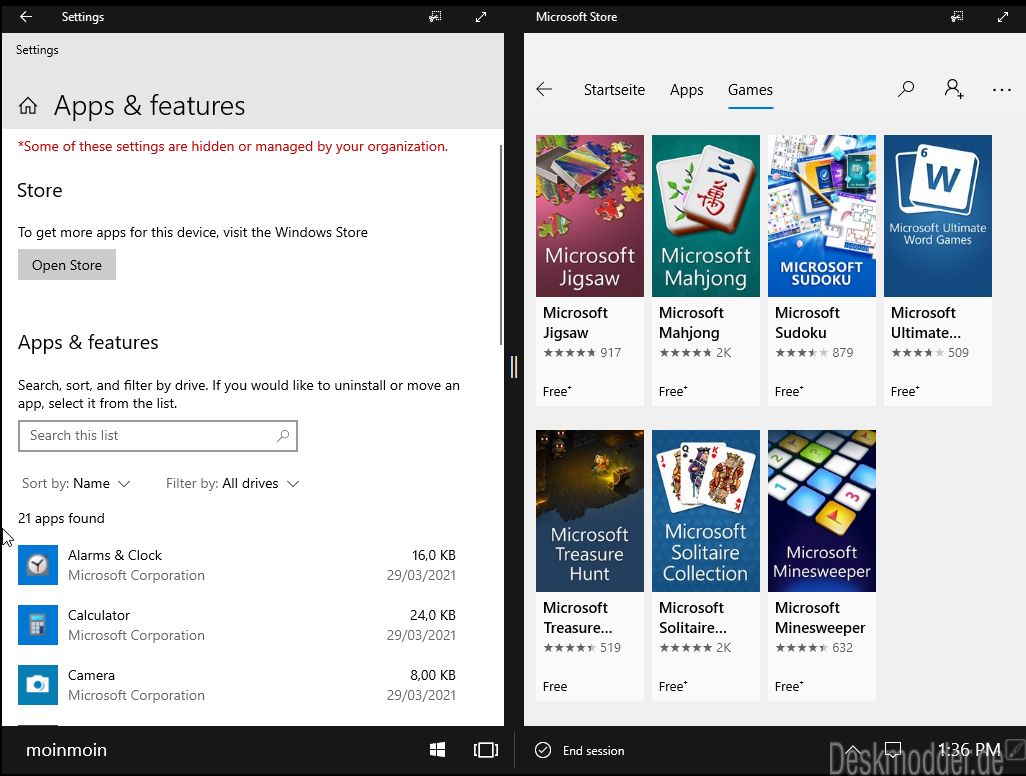Expand the Microsoft Store window to full screen
This screenshot has height=776, width=1026.
(1002, 16)
